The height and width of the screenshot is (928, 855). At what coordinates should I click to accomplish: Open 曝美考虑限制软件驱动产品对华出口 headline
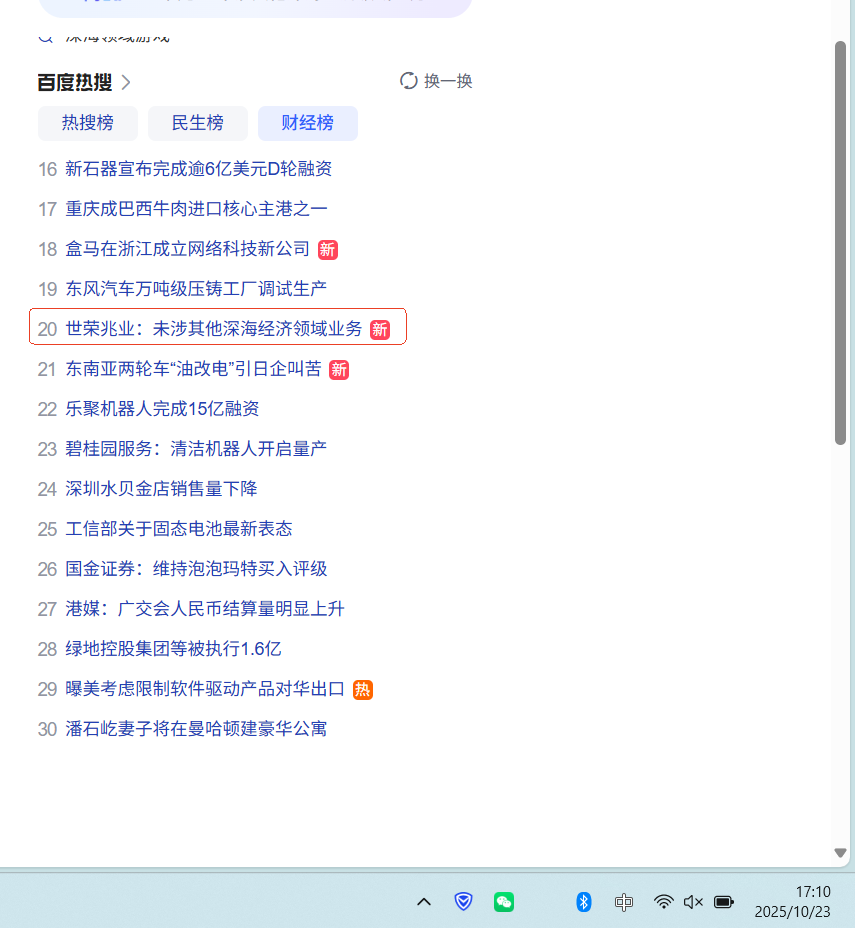point(205,689)
